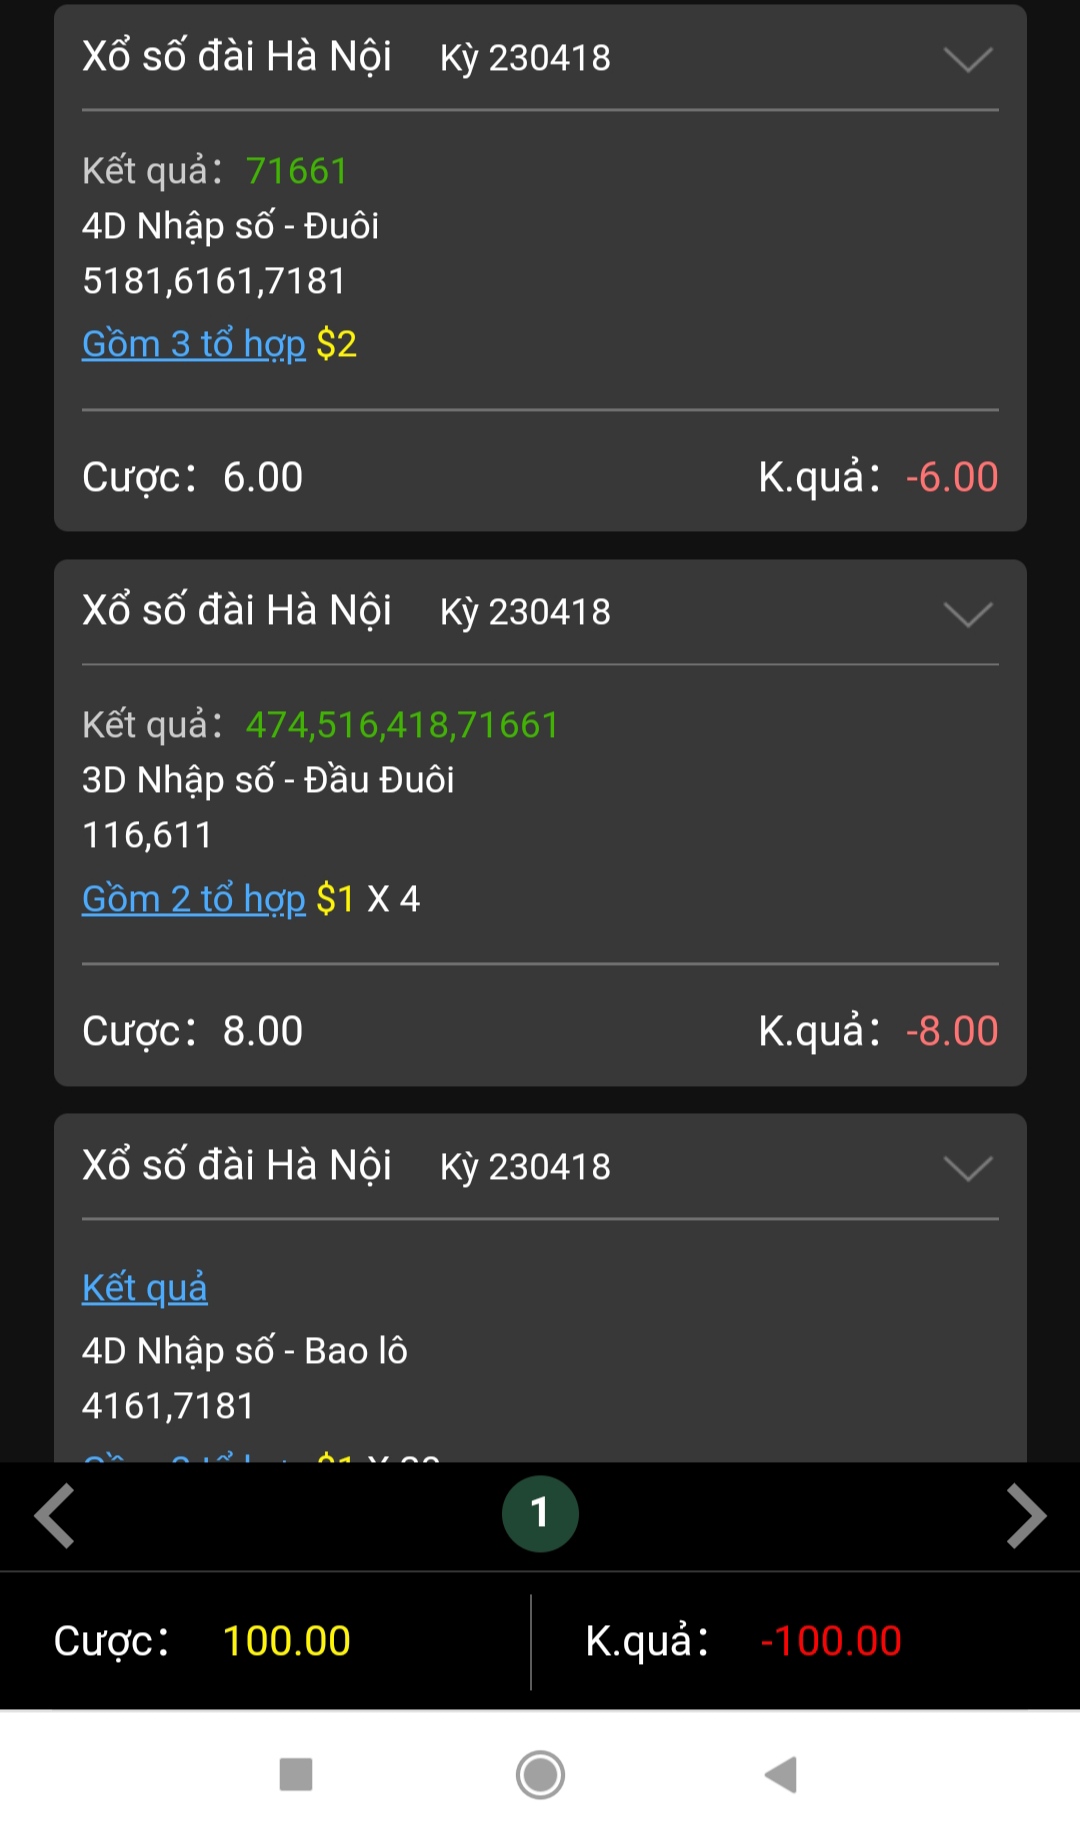Viewport: 1080px width, 1839px height.
Task: Go to the next page arrow
Action: click(x=1025, y=1515)
